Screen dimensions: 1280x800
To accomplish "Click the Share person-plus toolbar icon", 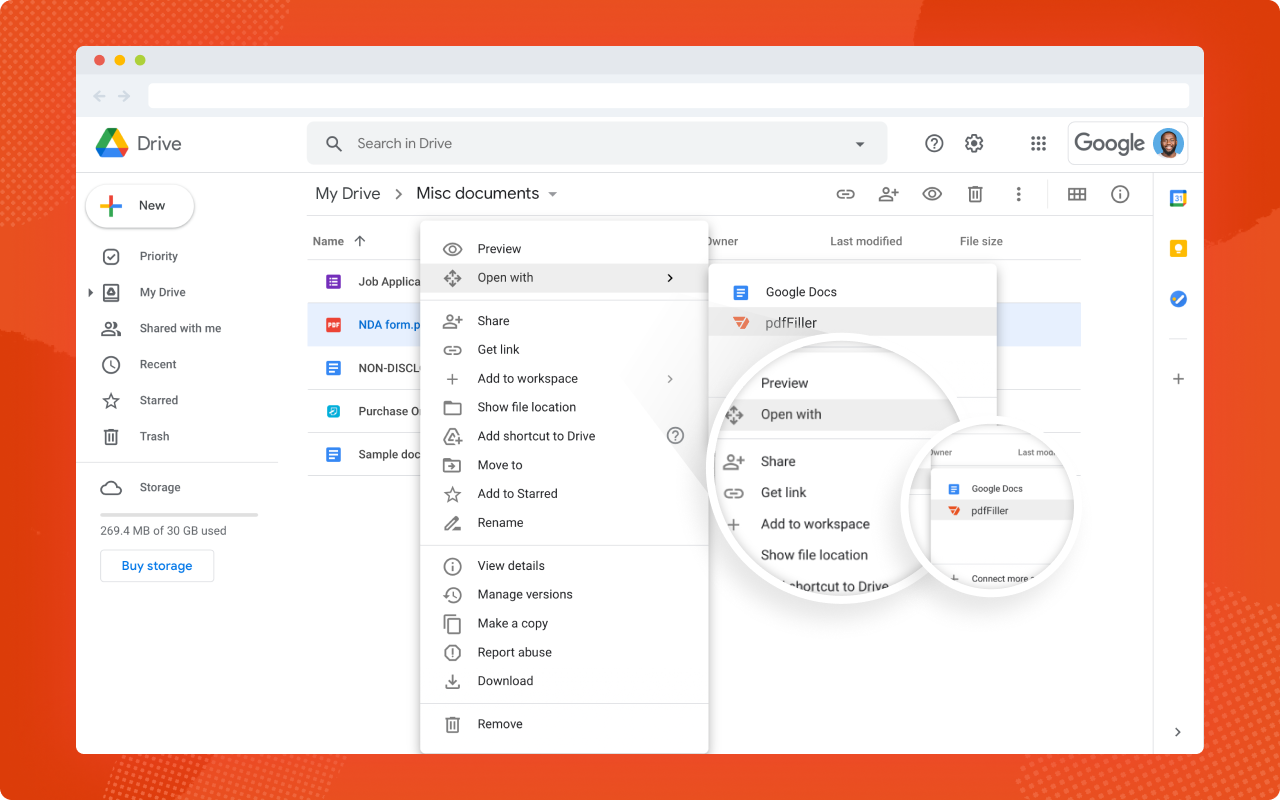I will [889, 194].
